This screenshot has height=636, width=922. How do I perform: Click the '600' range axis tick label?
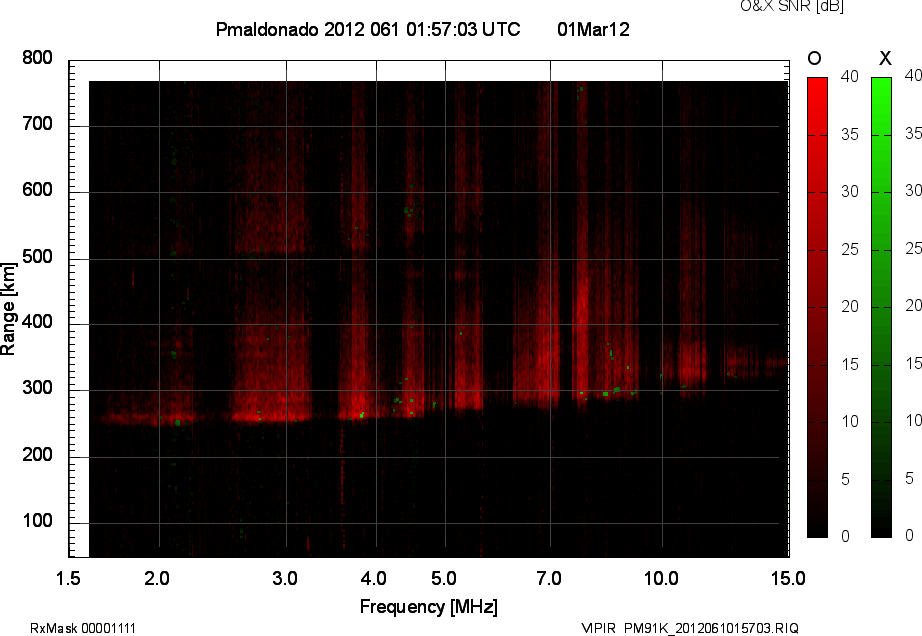pos(38,190)
